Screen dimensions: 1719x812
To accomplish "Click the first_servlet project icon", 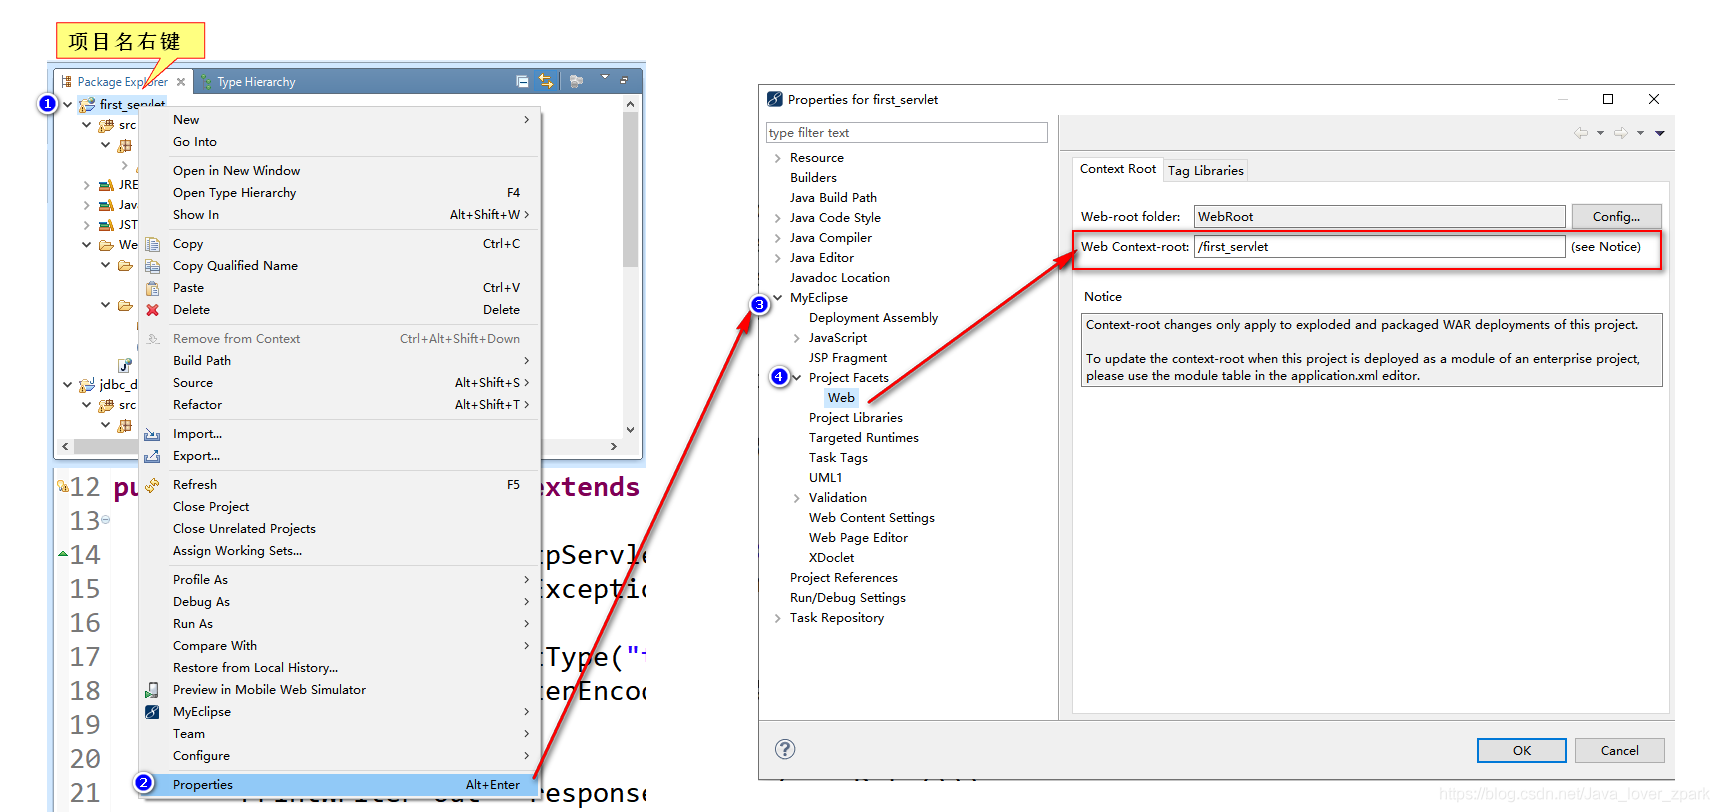I will pyautogui.click(x=87, y=104).
